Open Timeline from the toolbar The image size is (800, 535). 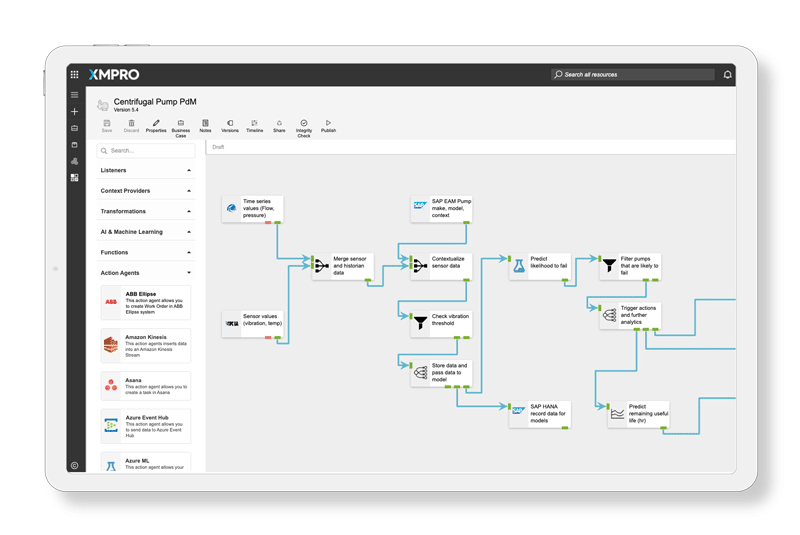(x=255, y=126)
